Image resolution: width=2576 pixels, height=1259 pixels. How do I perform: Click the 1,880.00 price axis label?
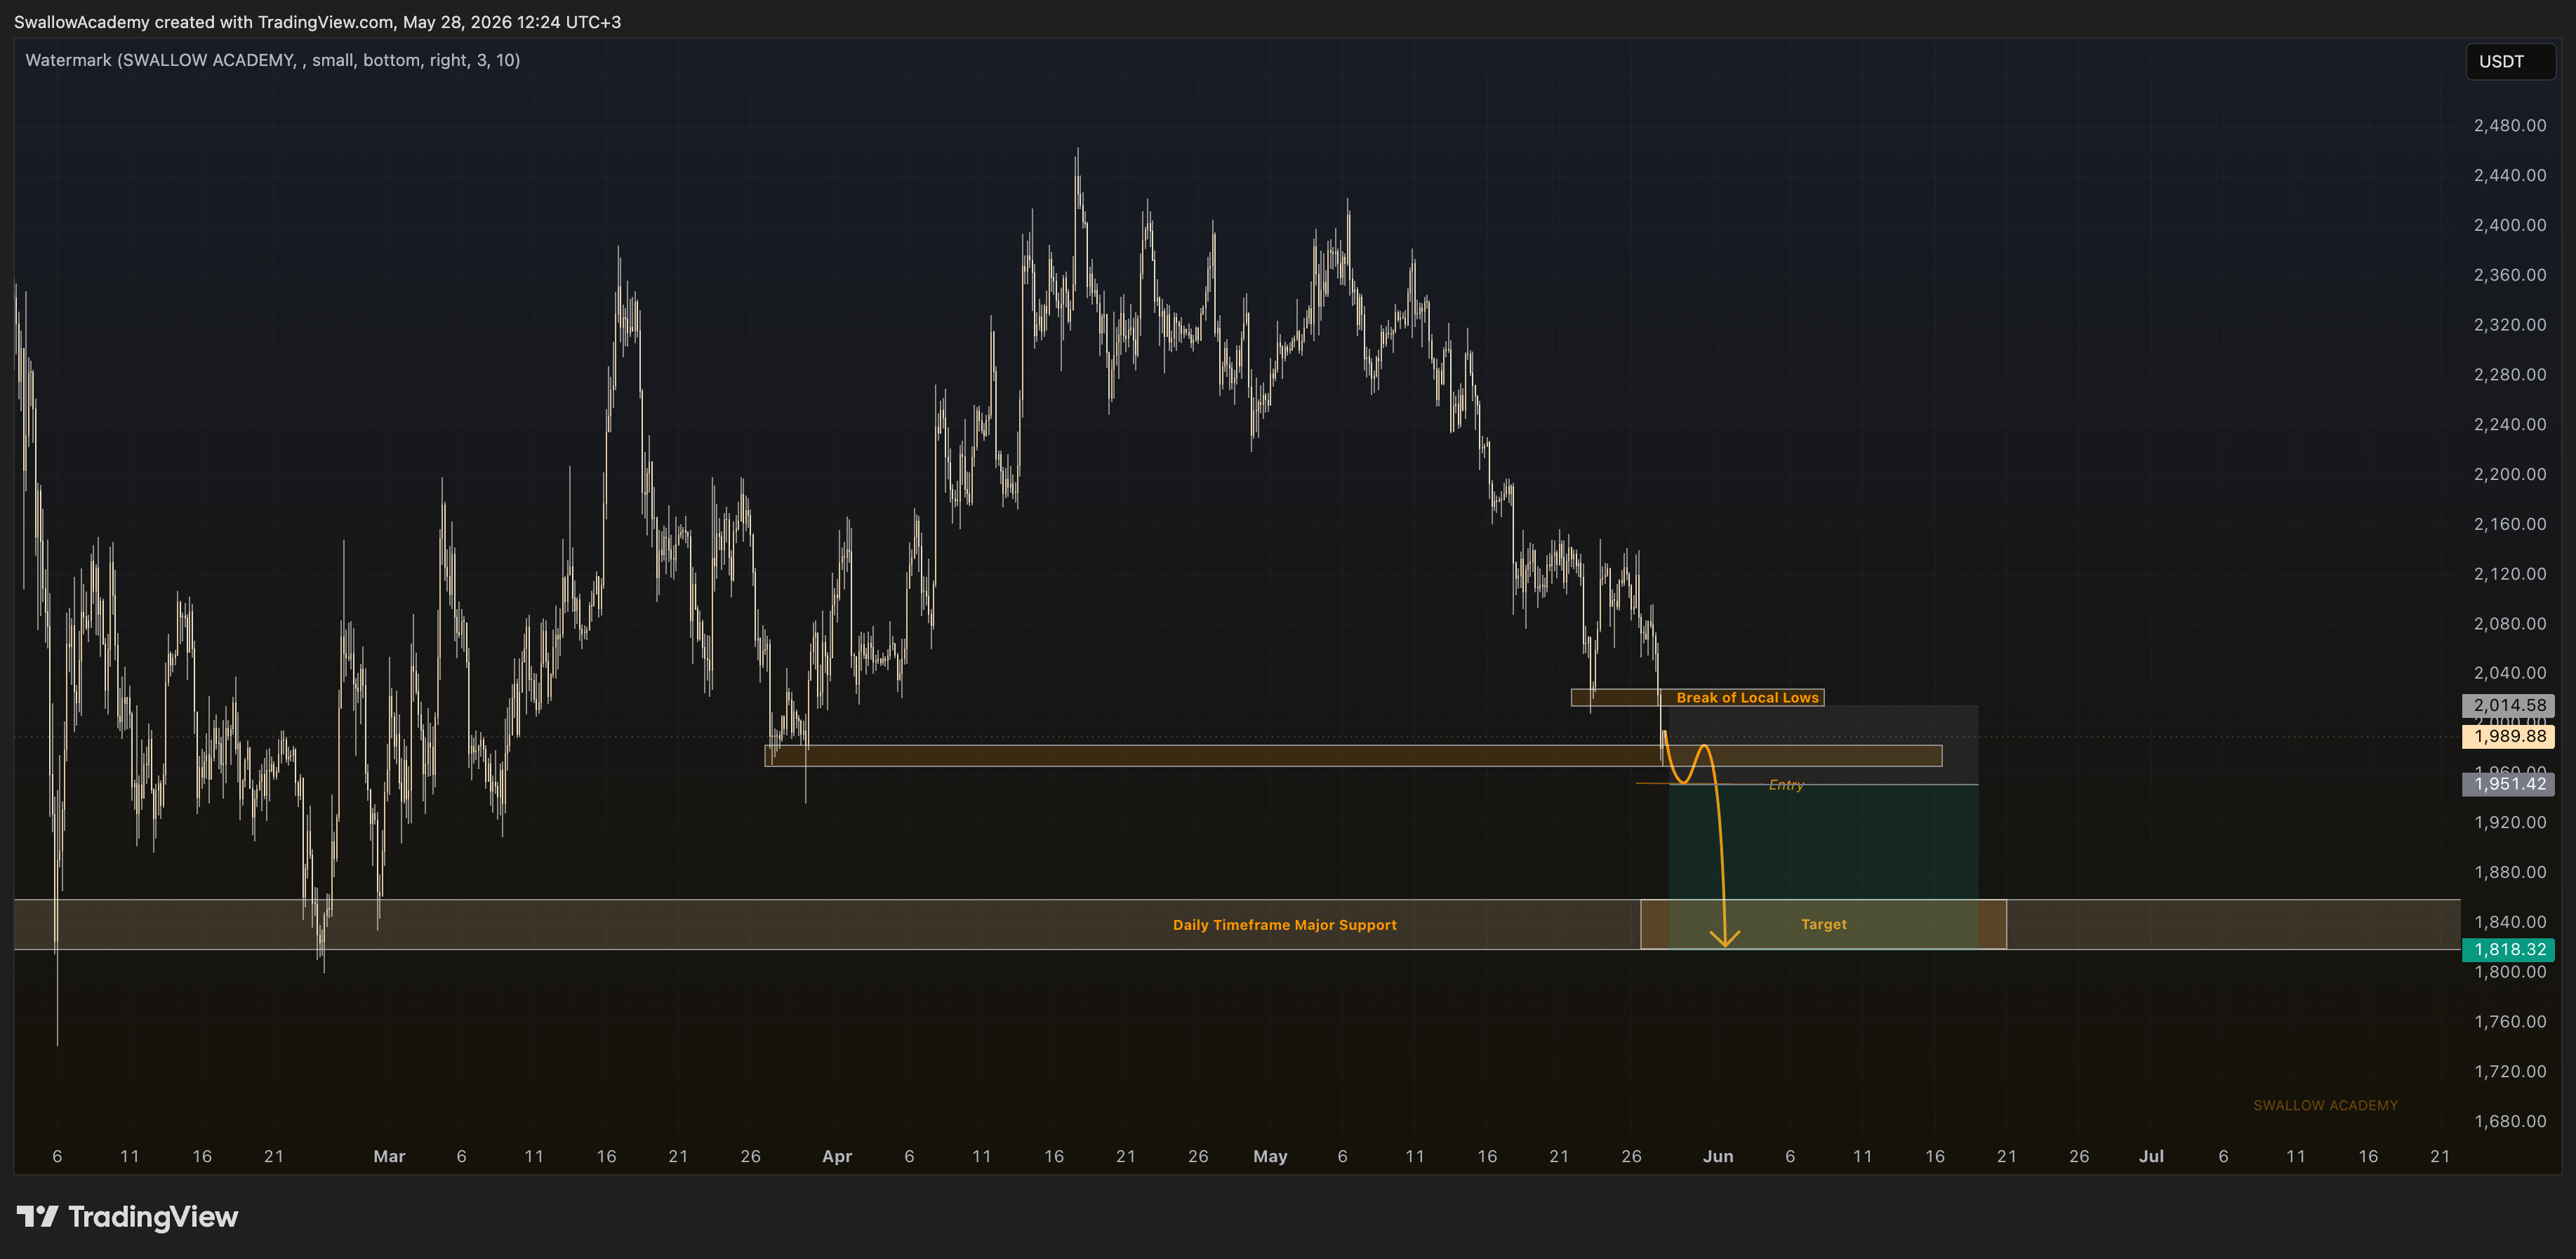2510,872
